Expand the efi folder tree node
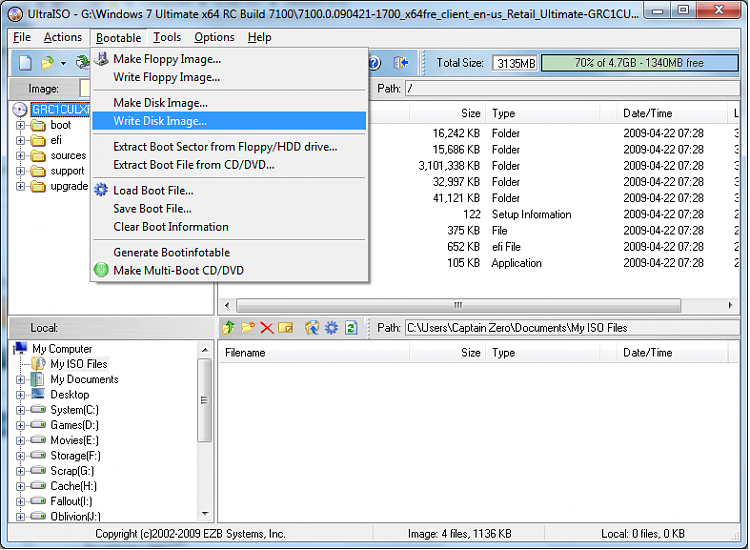 pyautogui.click(x=21, y=141)
